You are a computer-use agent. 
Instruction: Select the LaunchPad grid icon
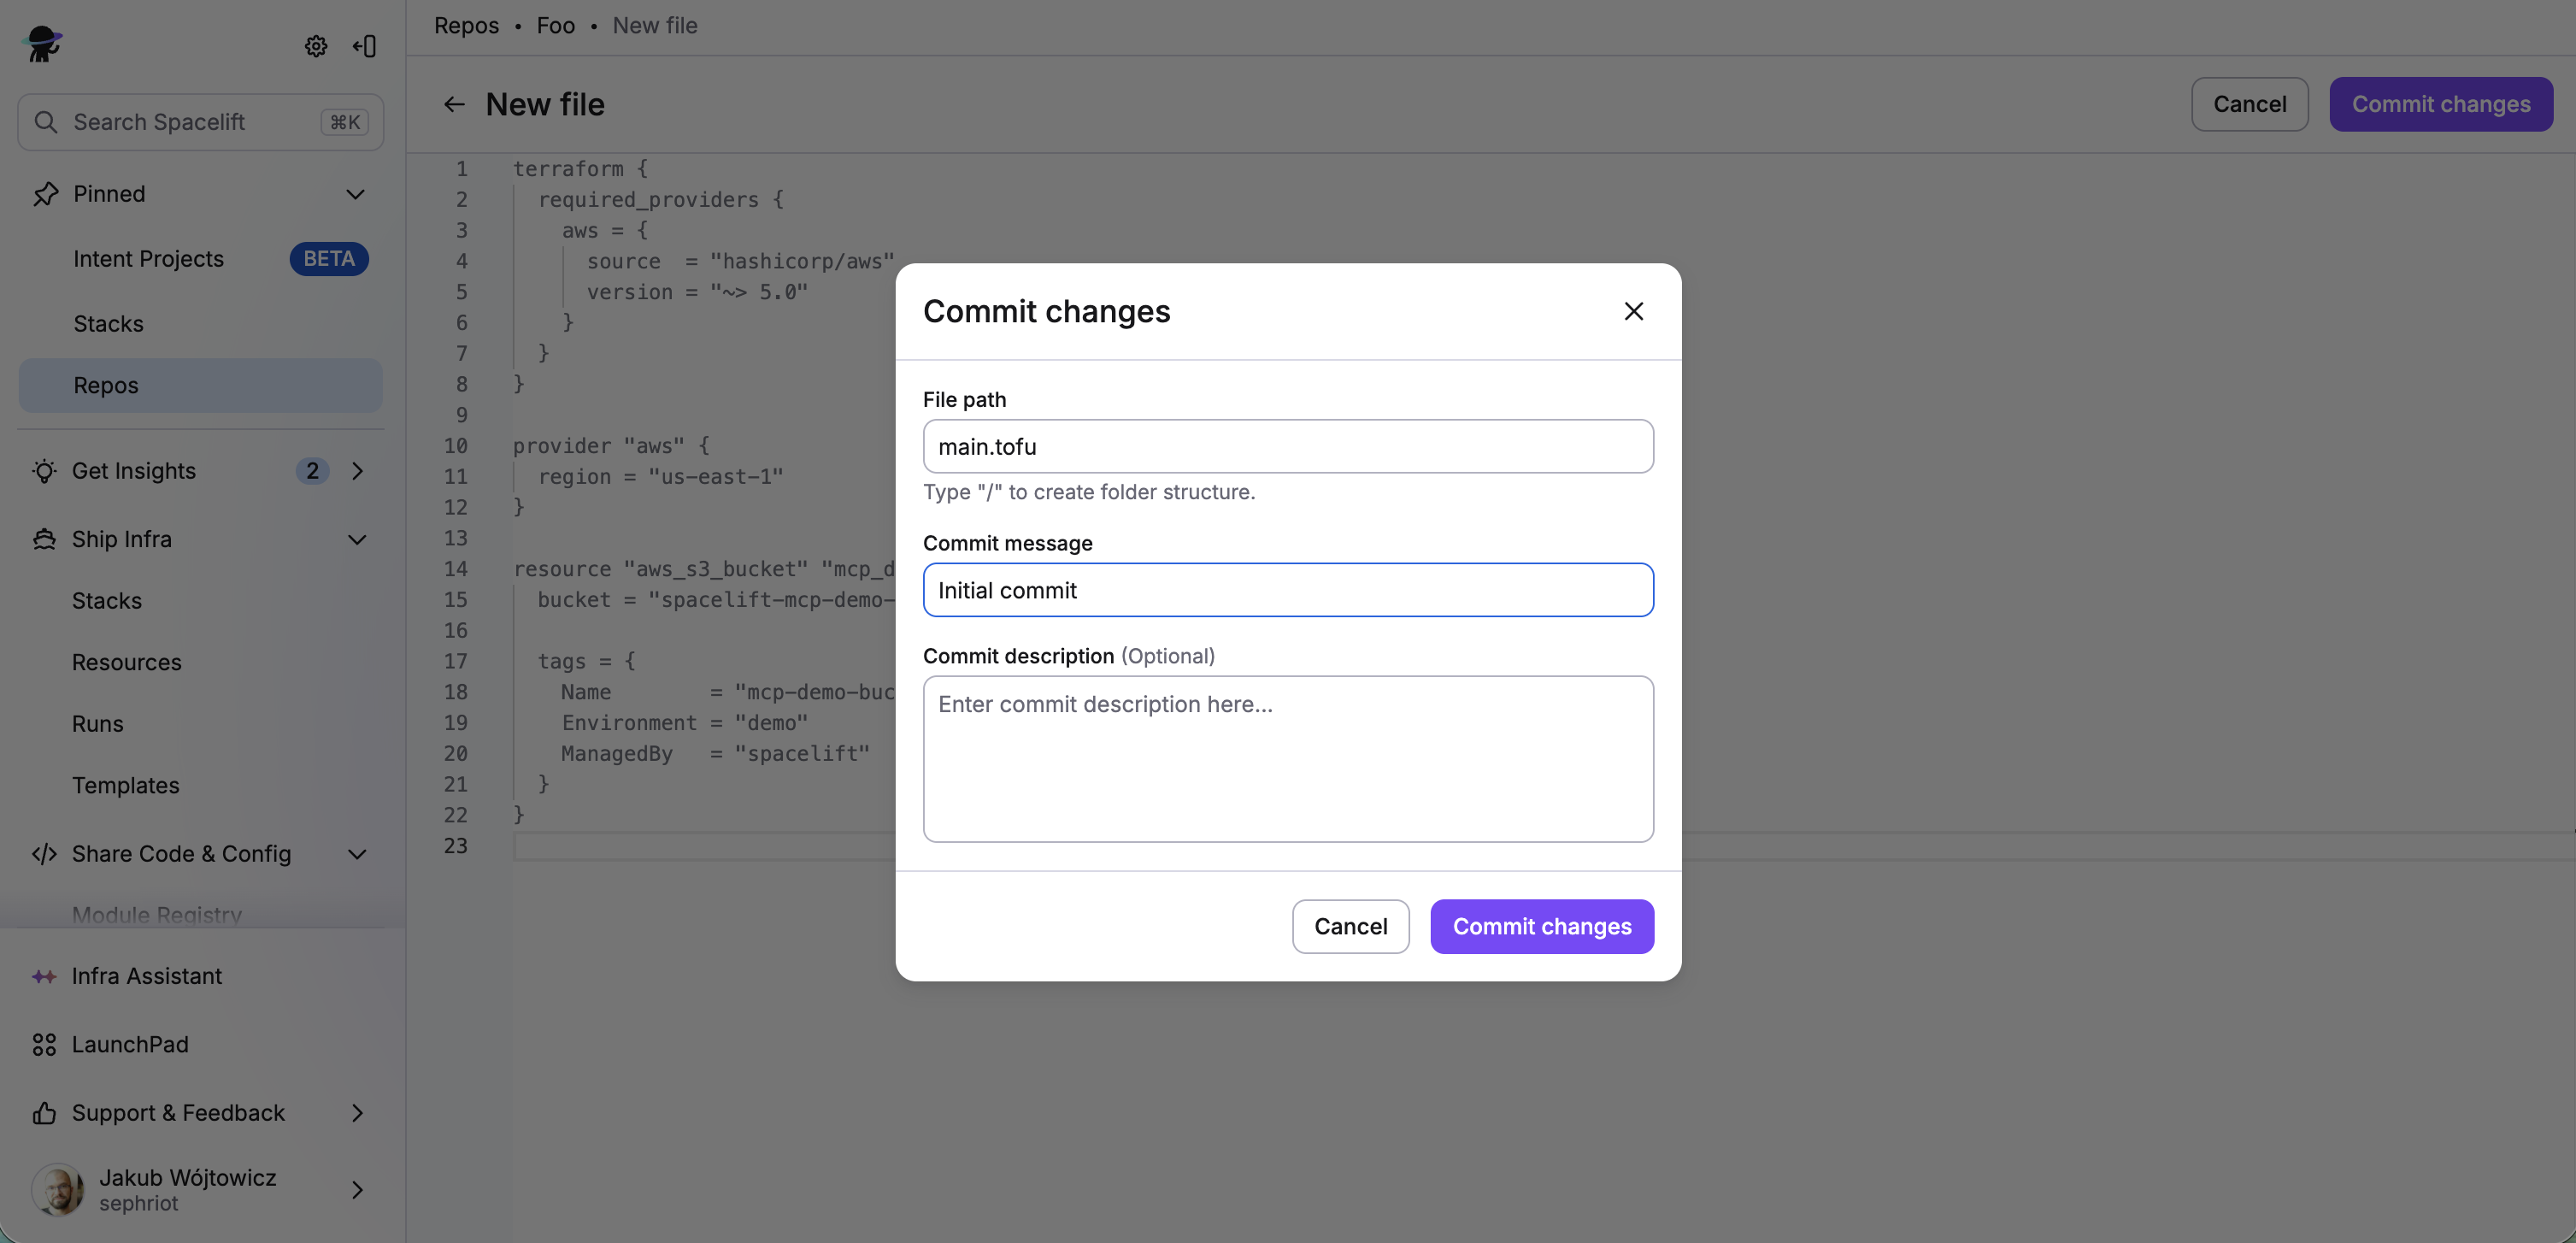(x=44, y=1044)
